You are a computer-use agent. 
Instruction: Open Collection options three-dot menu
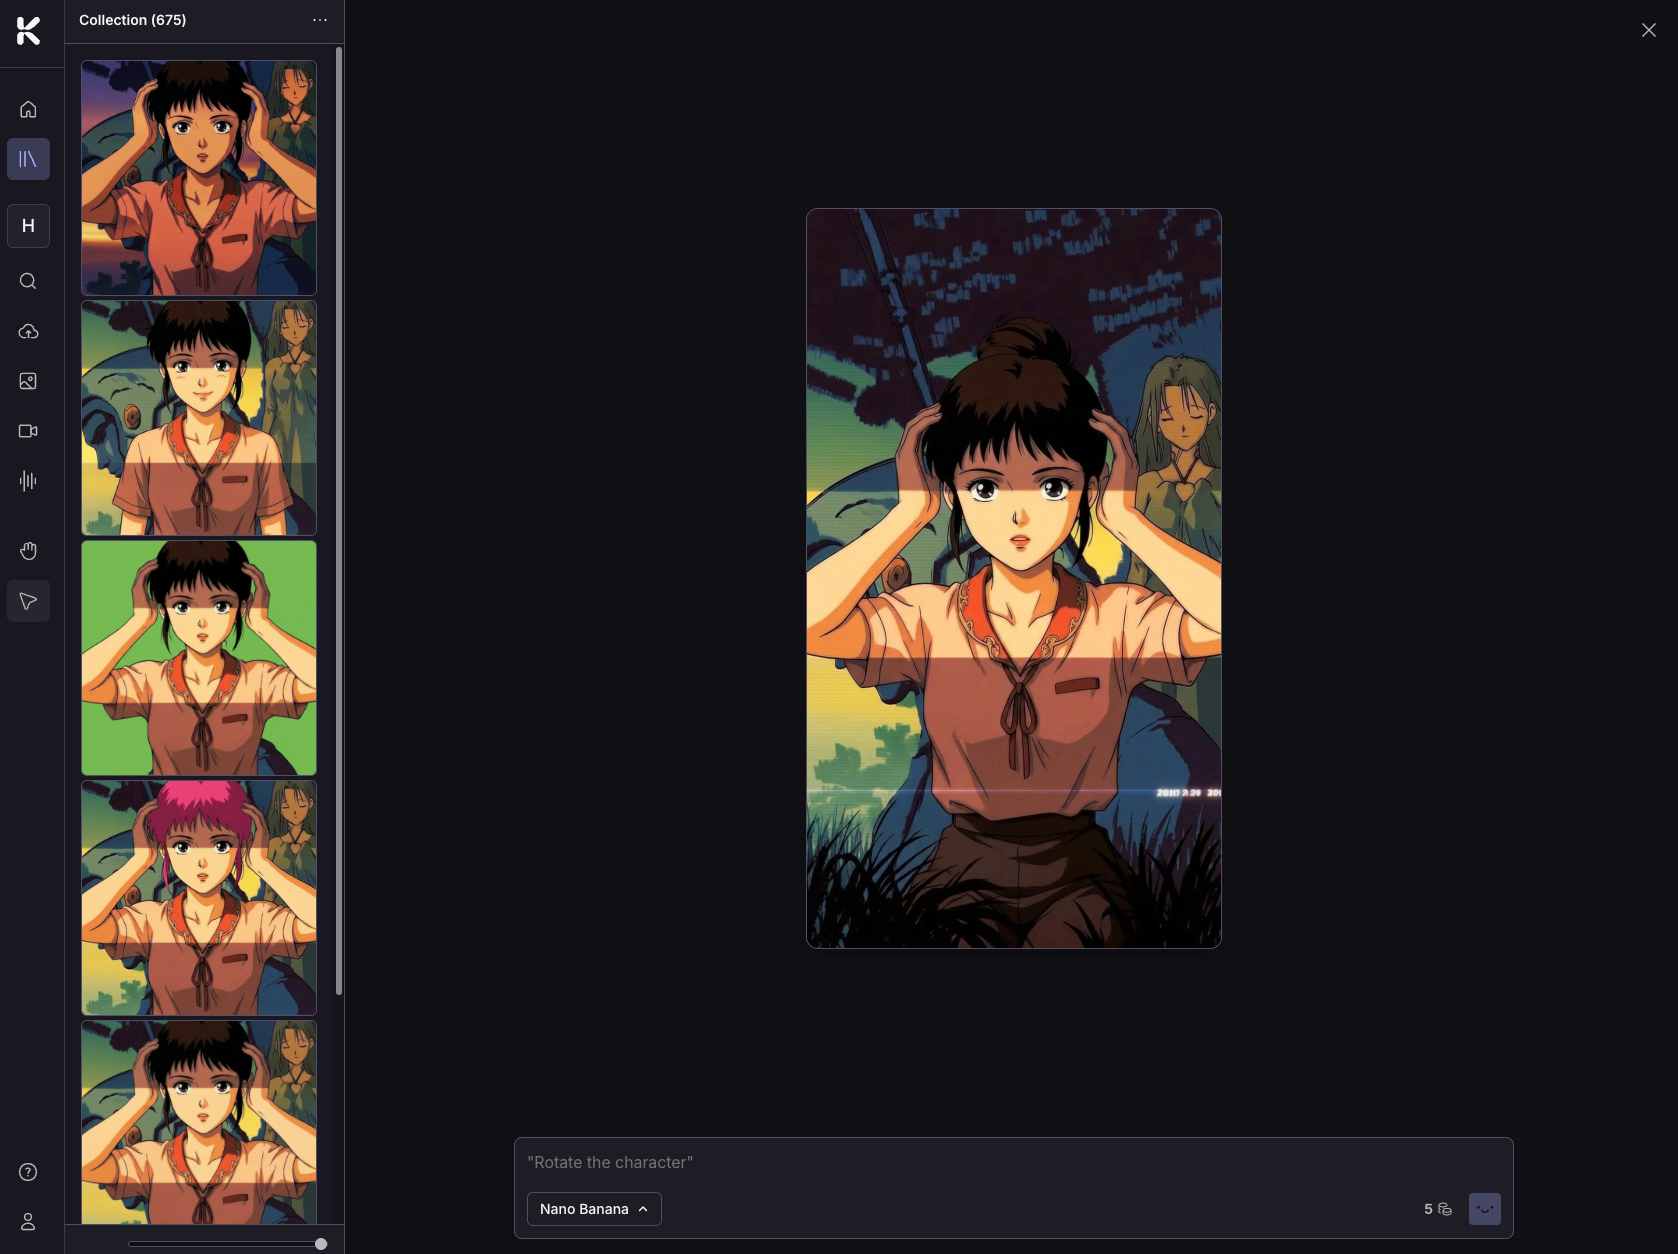320,20
